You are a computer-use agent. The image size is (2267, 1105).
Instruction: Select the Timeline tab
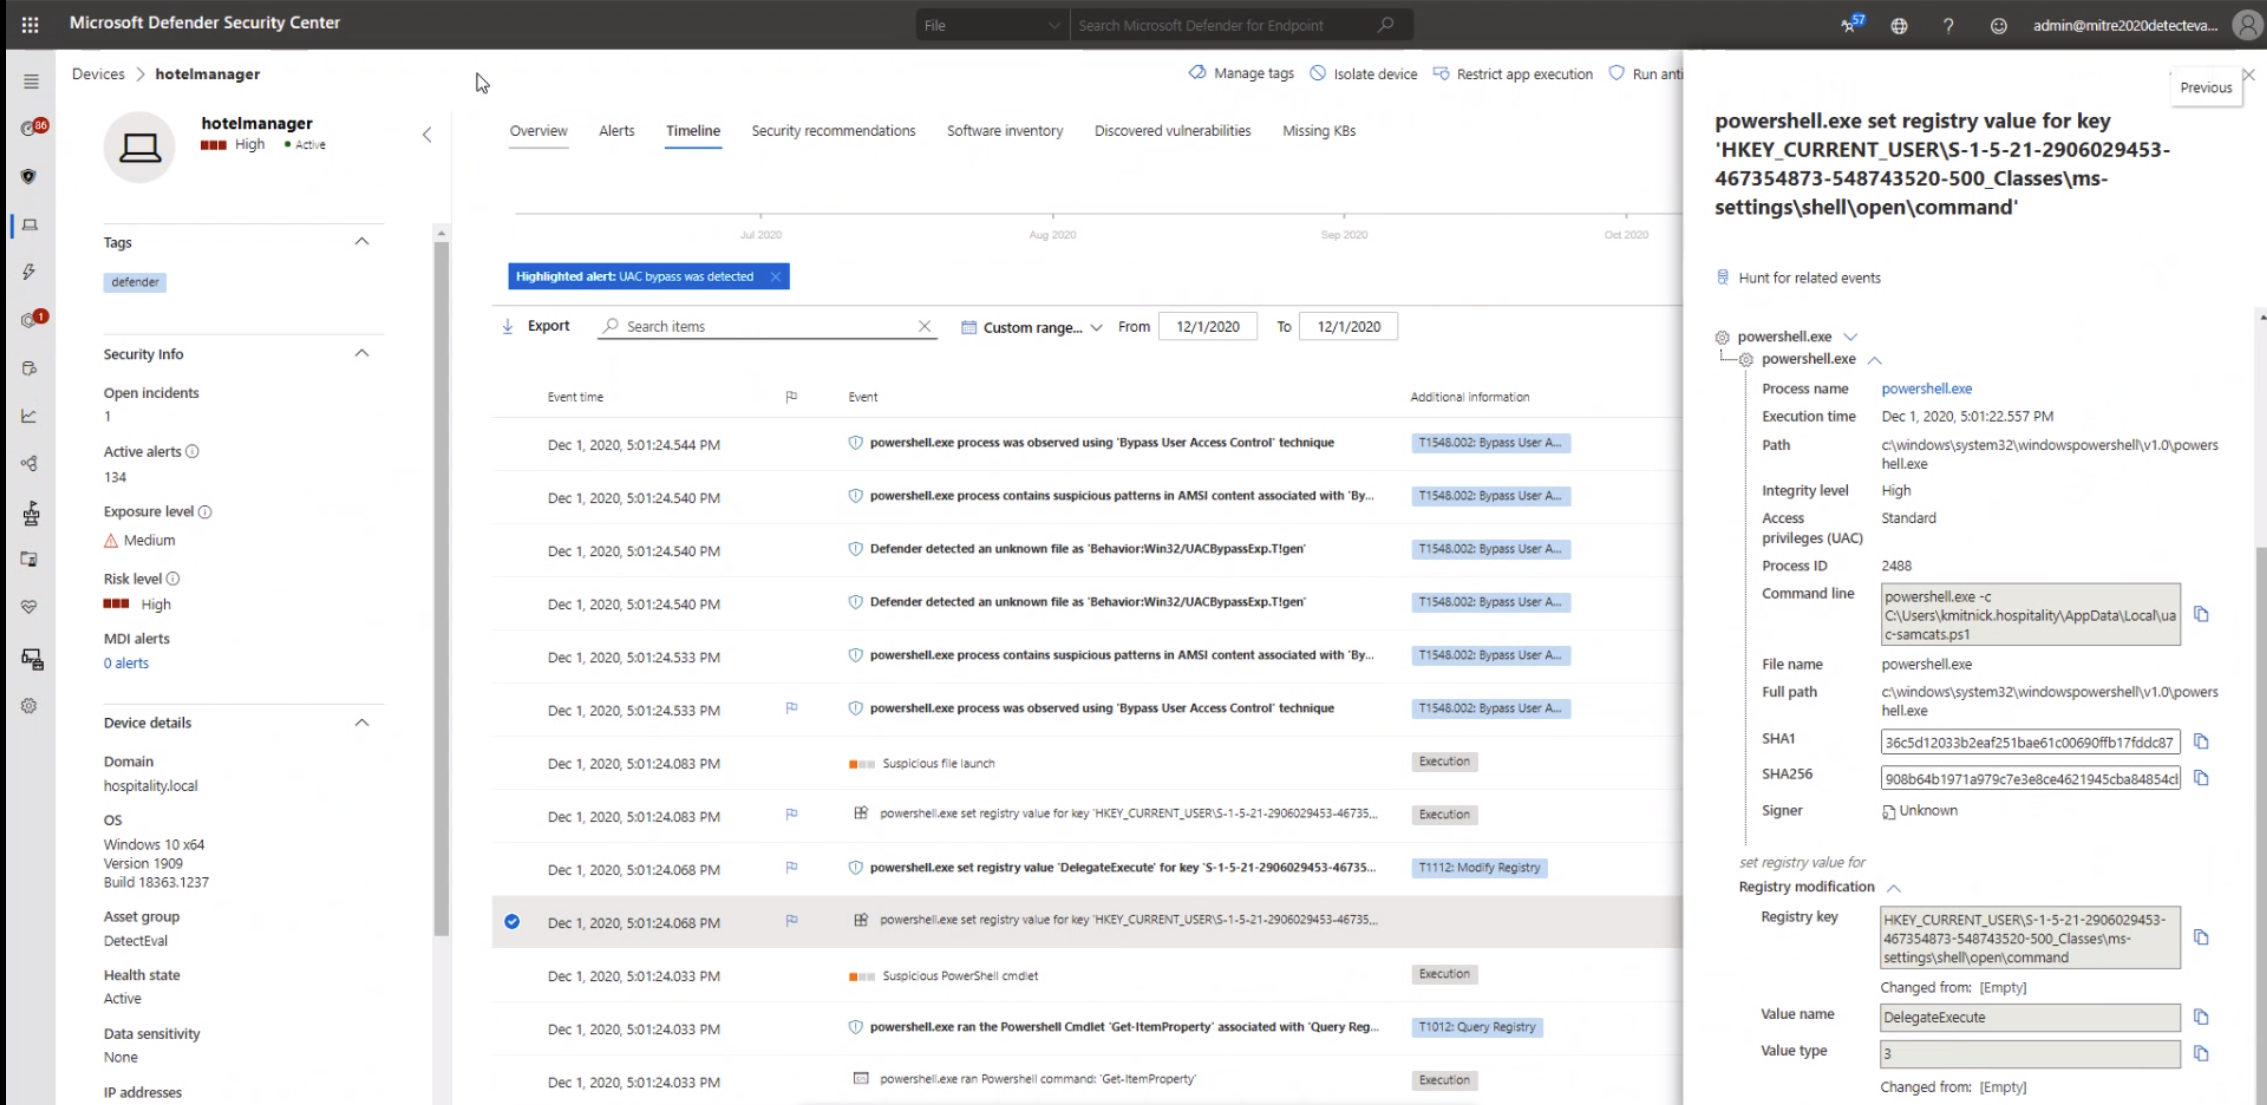[x=693, y=131]
